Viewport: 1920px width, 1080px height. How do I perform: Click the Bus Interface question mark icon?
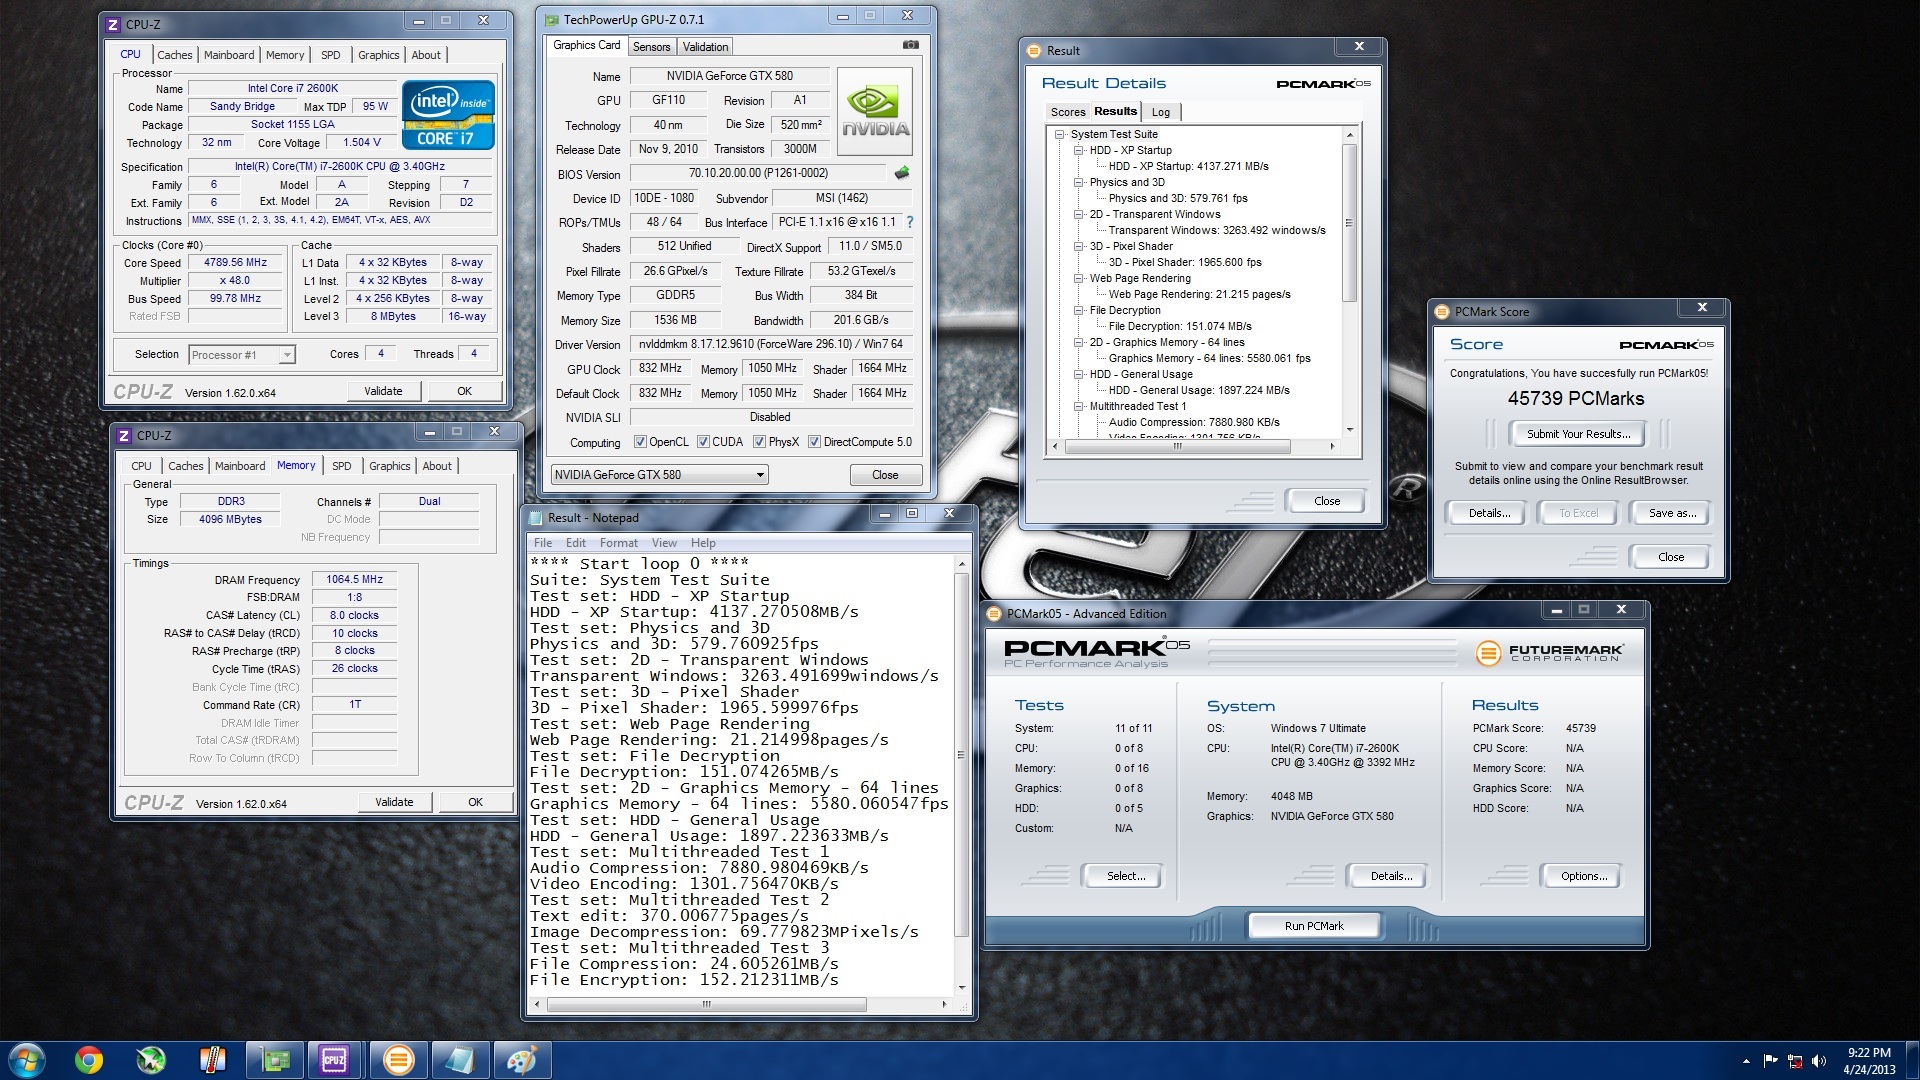(910, 222)
